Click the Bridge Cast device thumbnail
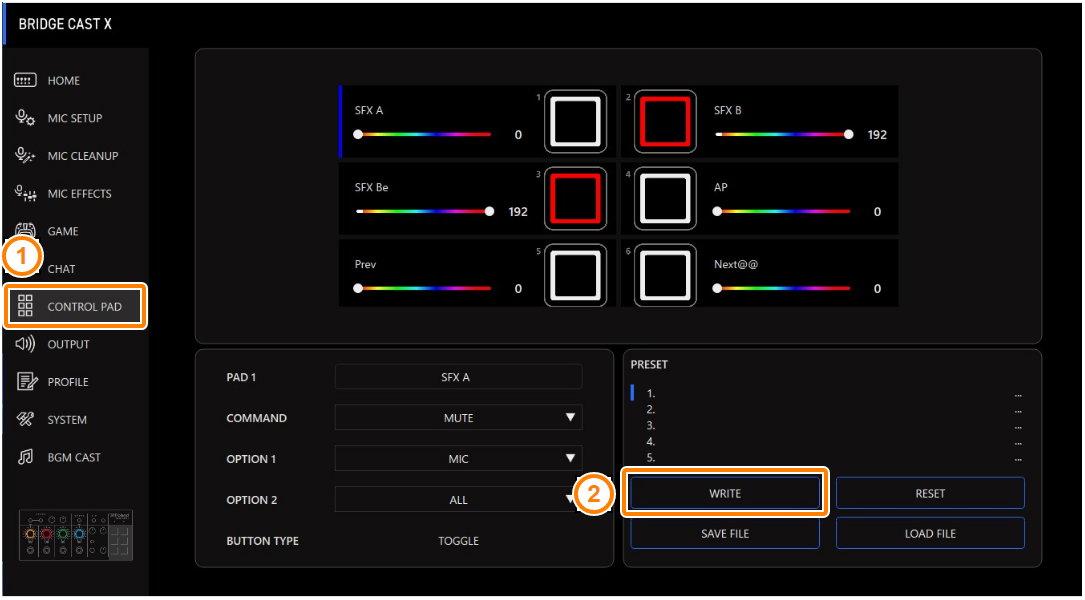Image resolution: width=1085 pixels, height=600 pixels. [75, 536]
